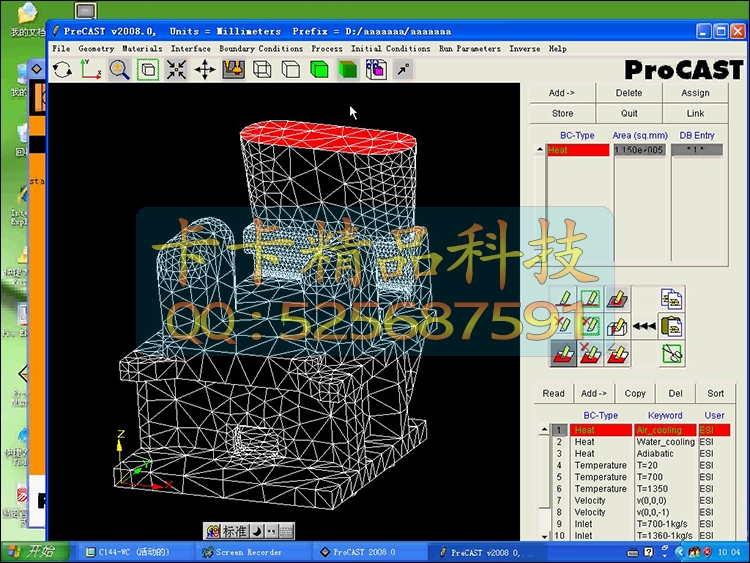Open the Geometry menu
This screenshot has width=750, height=563.
click(96, 48)
